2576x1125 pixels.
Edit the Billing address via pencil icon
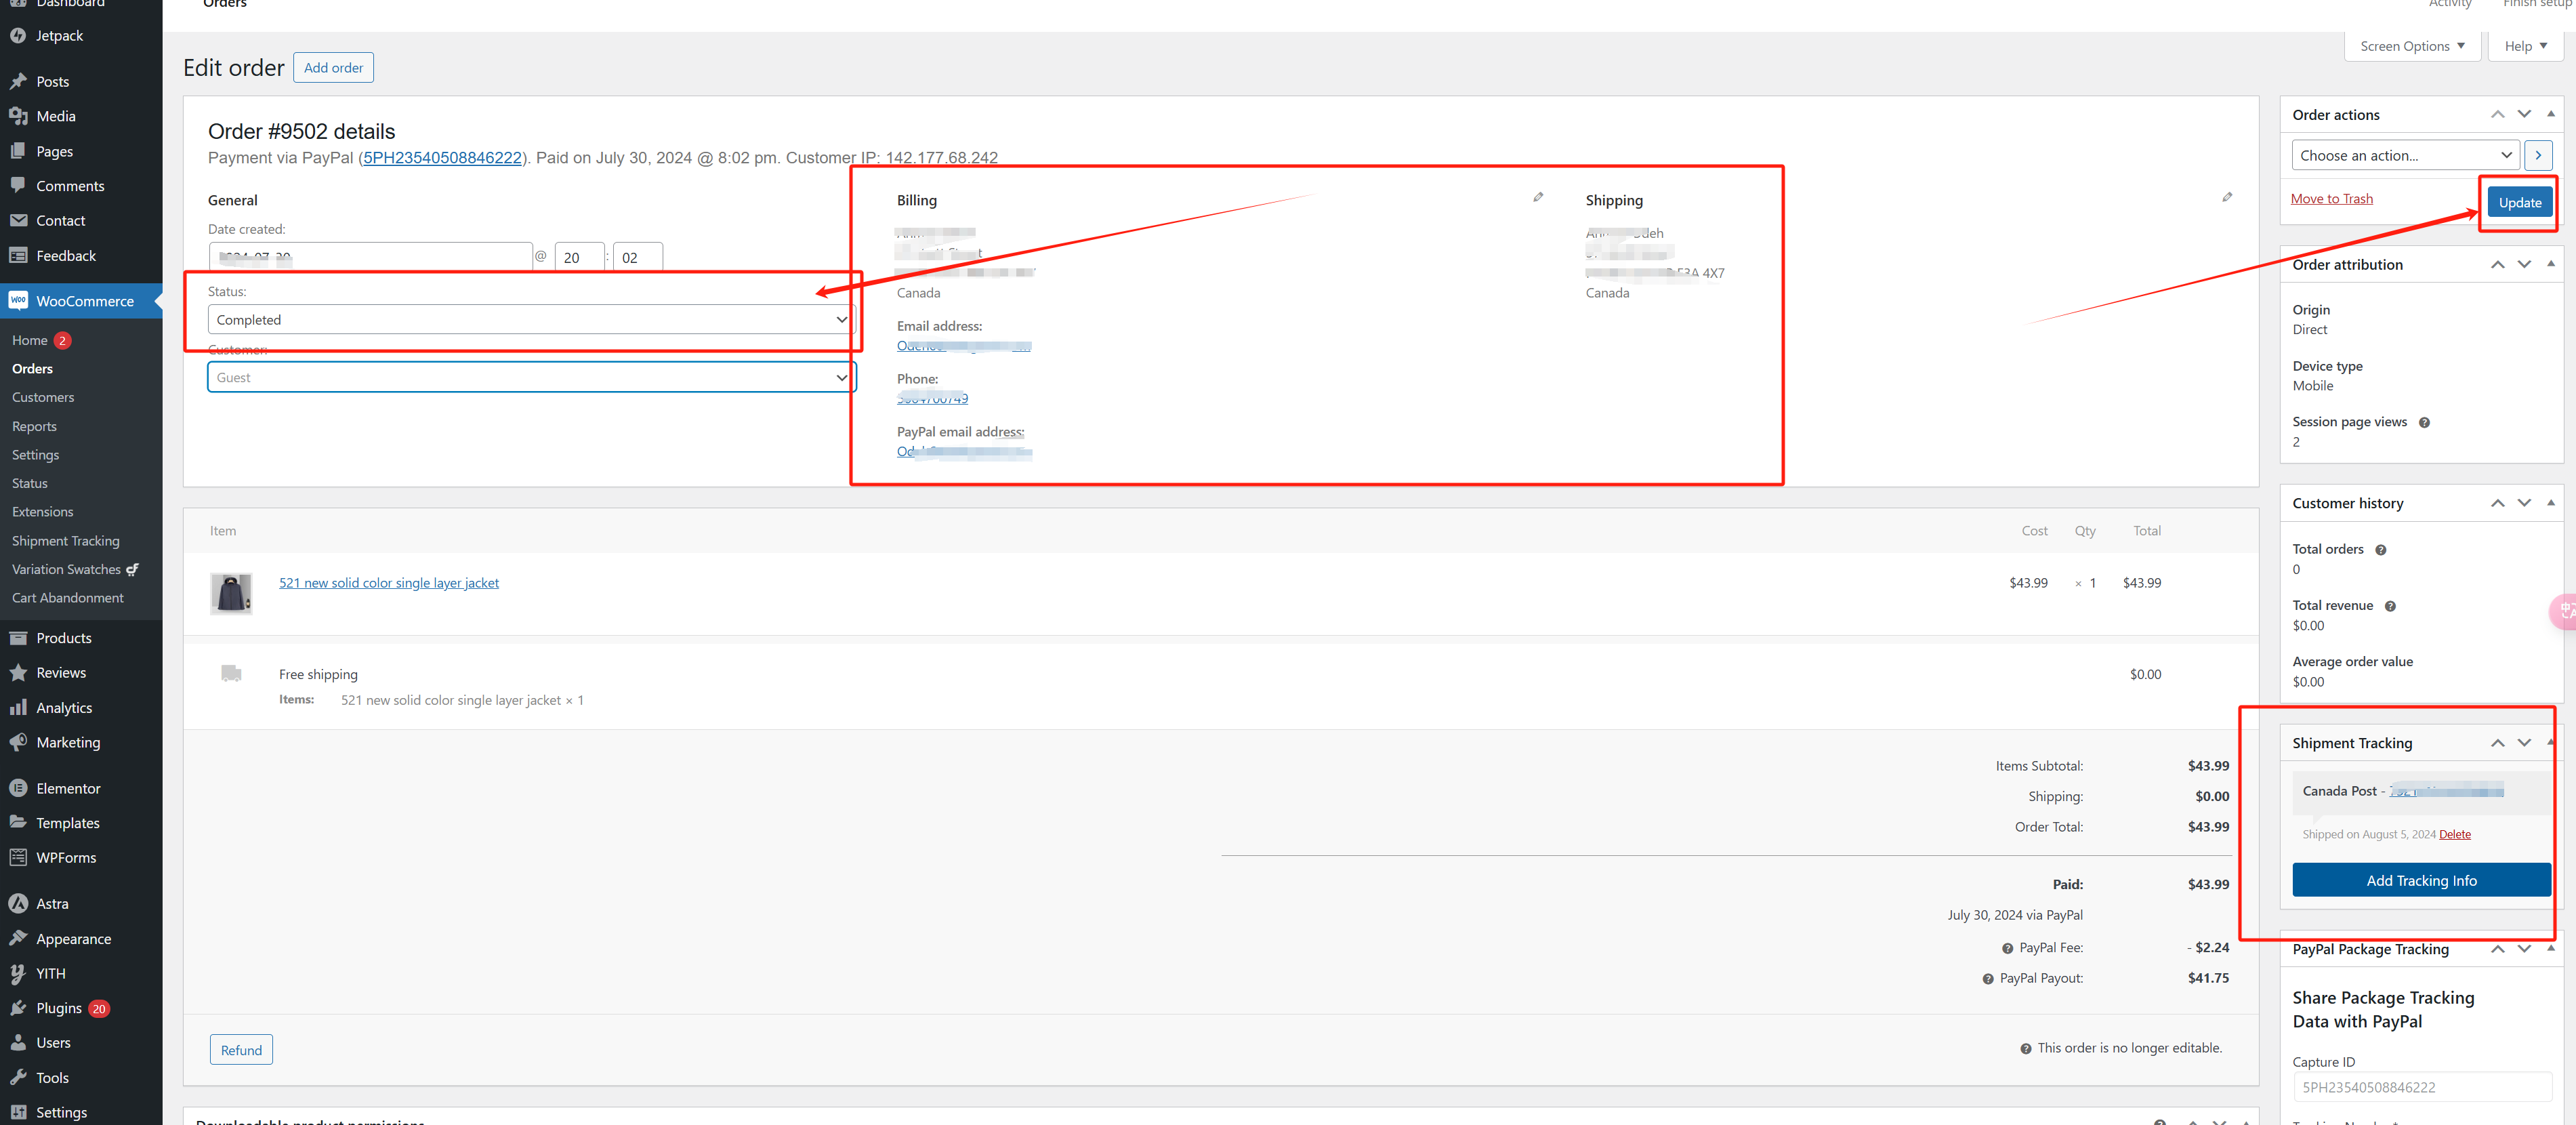point(1537,196)
